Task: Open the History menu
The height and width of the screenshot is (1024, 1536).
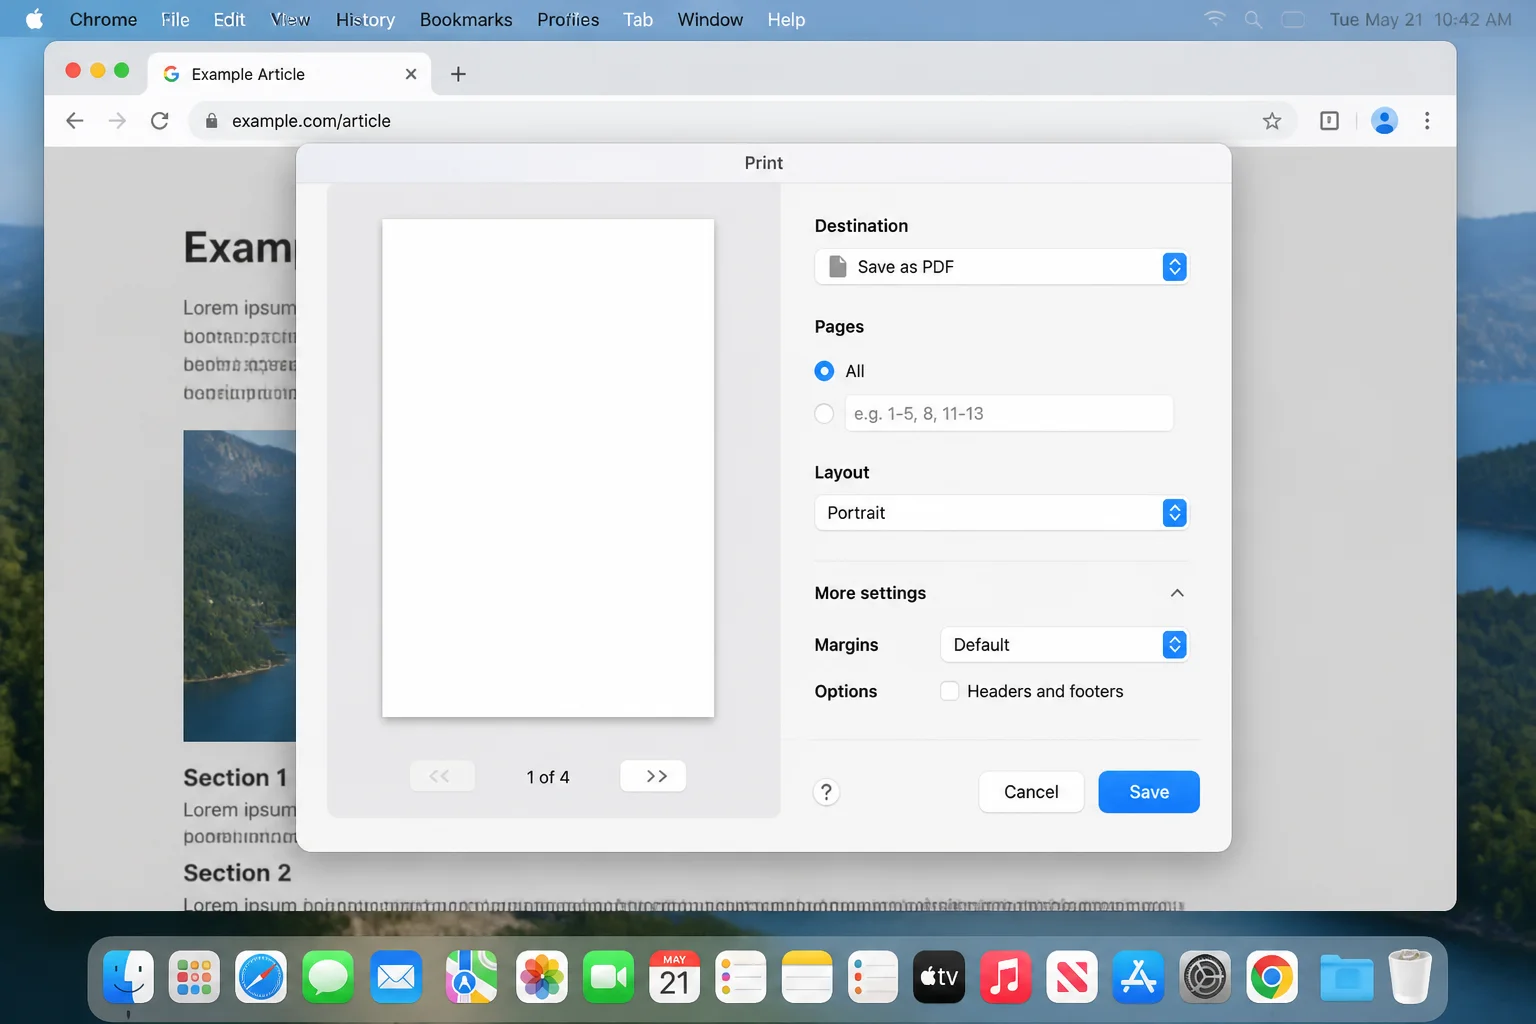Action: coord(365,19)
